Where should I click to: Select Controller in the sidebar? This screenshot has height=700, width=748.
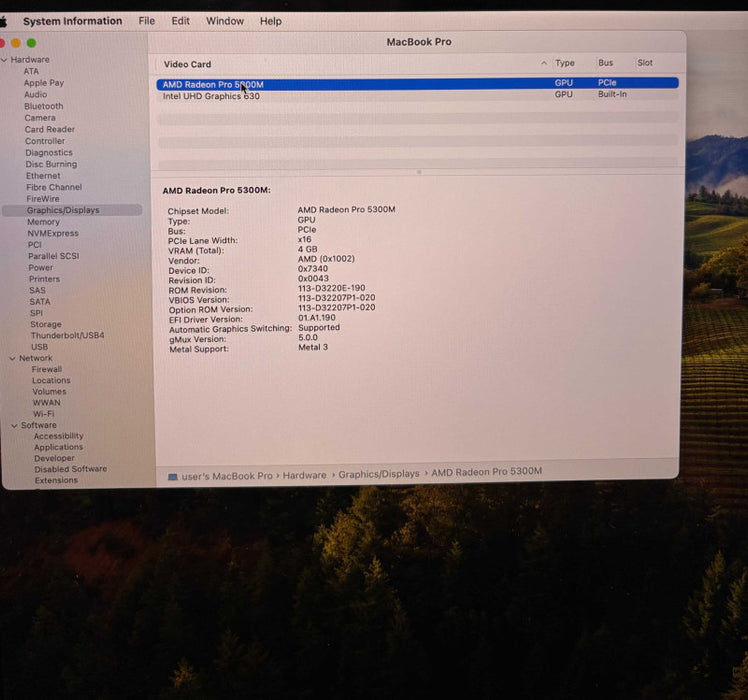pos(45,141)
